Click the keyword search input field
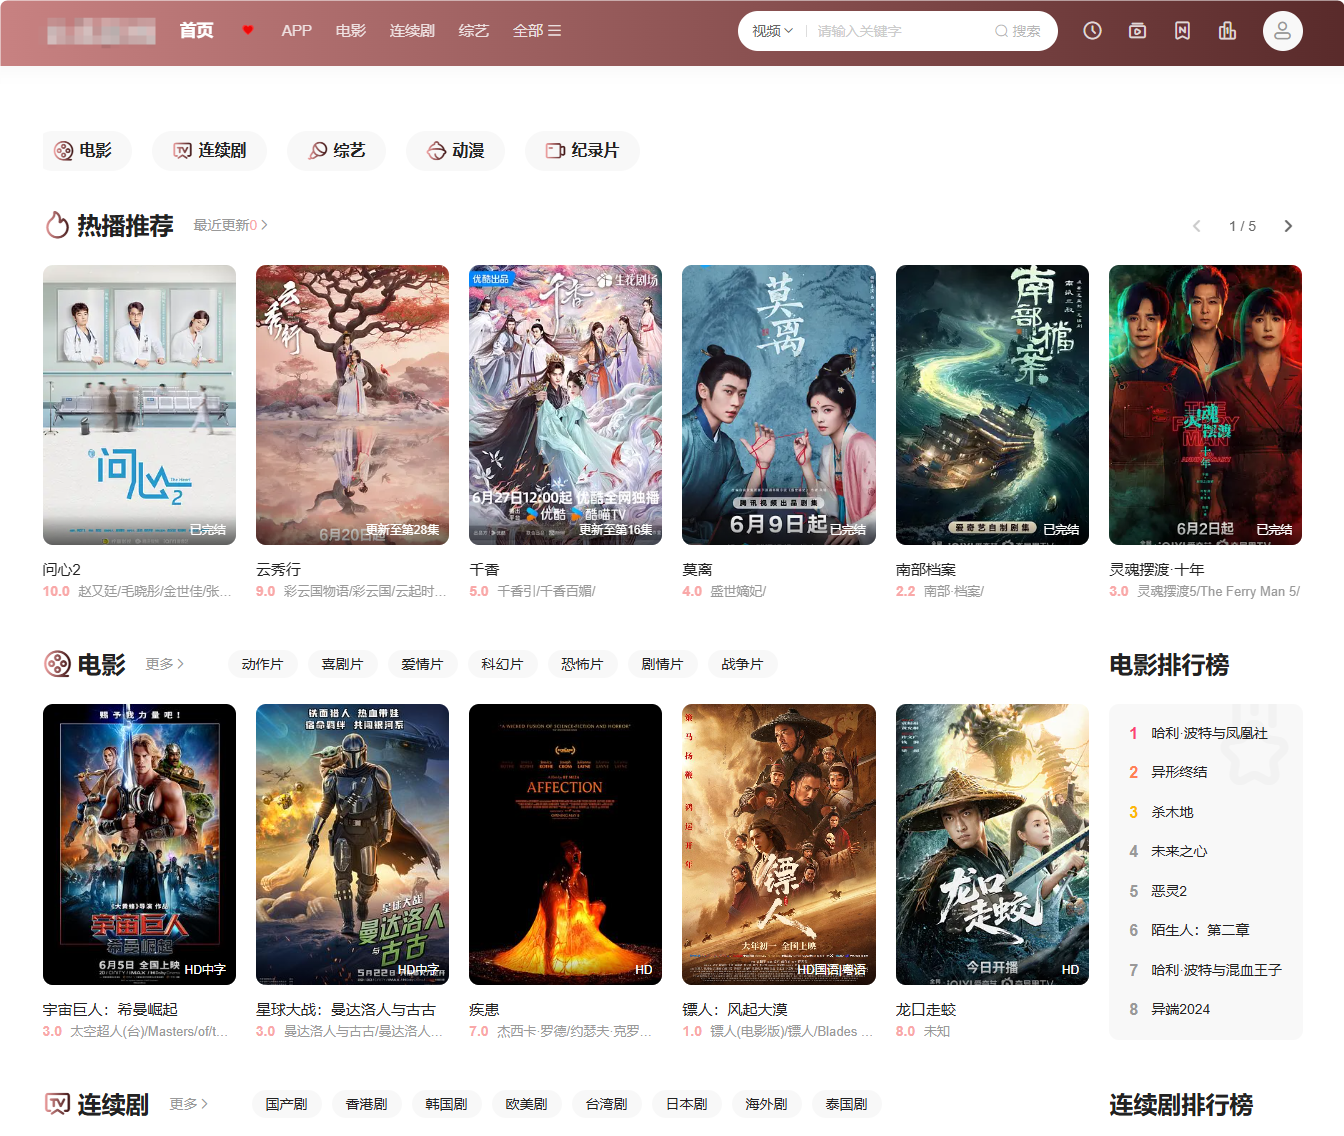Viewport: 1344px width, 1136px height. tap(898, 31)
